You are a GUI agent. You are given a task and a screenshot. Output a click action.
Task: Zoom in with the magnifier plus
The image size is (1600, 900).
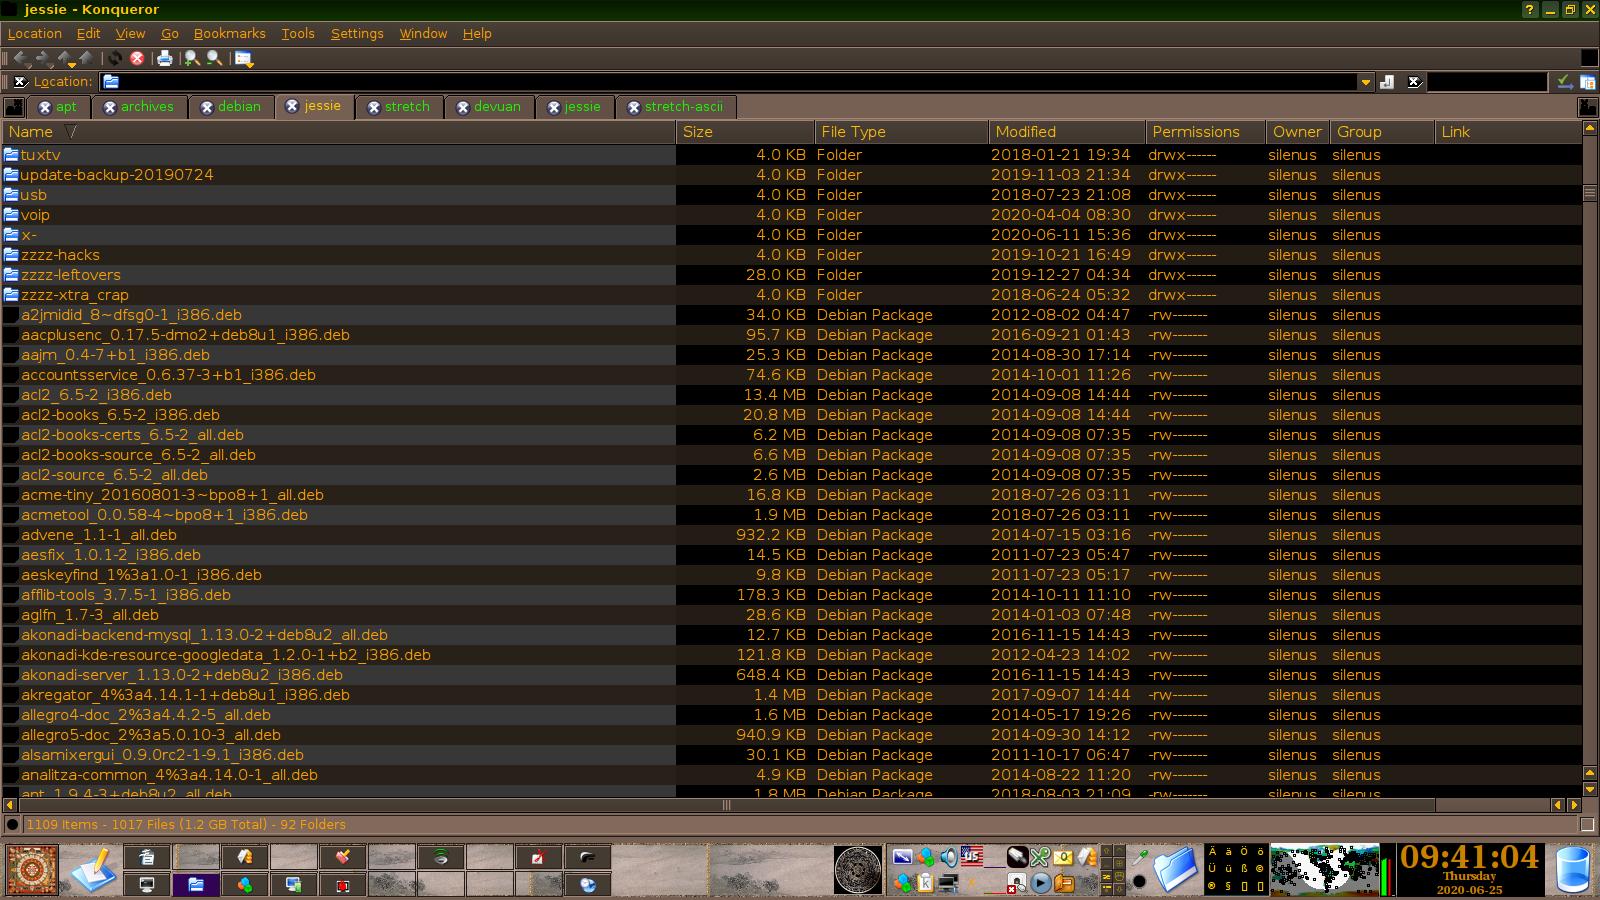pyautogui.click(x=192, y=59)
